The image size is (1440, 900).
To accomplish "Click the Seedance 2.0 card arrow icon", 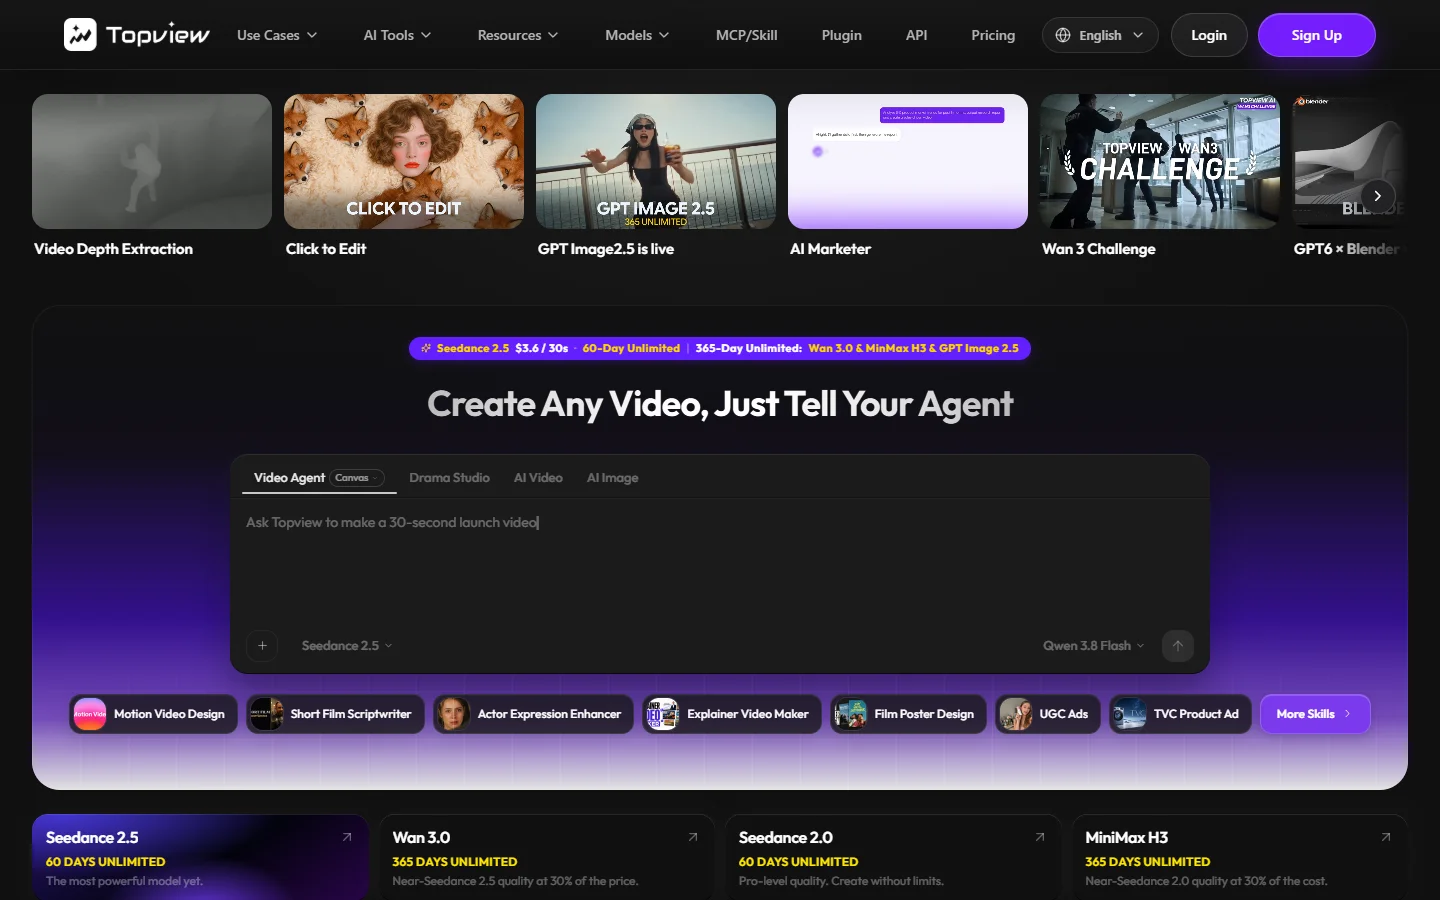I will (x=1040, y=837).
